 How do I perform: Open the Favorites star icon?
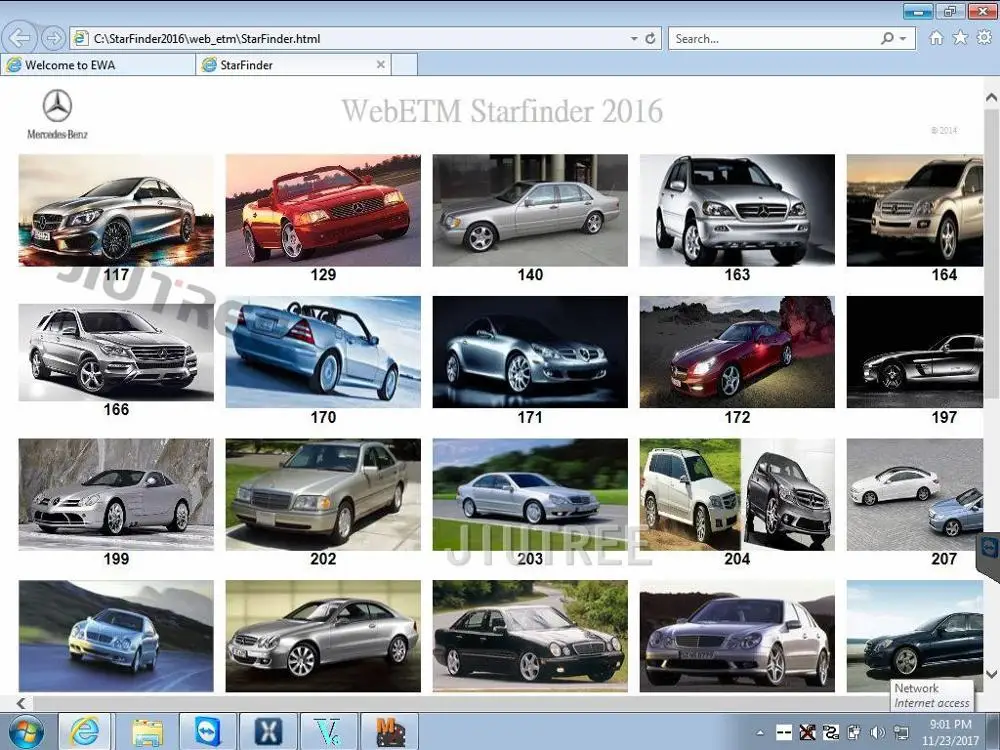(960, 39)
